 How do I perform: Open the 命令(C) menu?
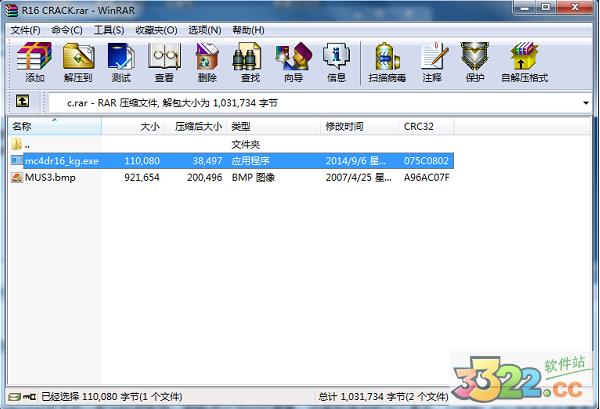tap(67, 30)
